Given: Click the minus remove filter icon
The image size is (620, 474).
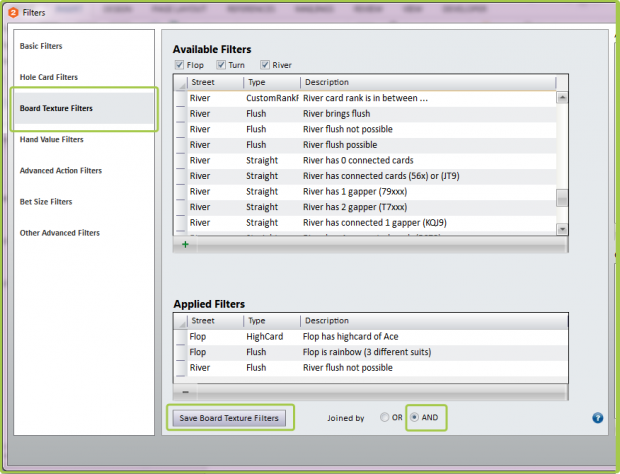Looking at the screenshot, I should point(185,392).
